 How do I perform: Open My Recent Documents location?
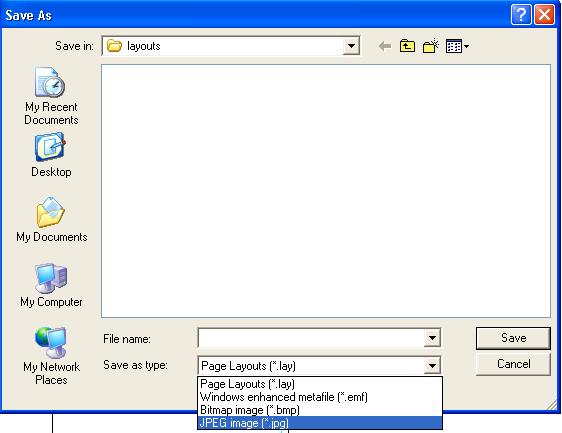click(51, 96)
